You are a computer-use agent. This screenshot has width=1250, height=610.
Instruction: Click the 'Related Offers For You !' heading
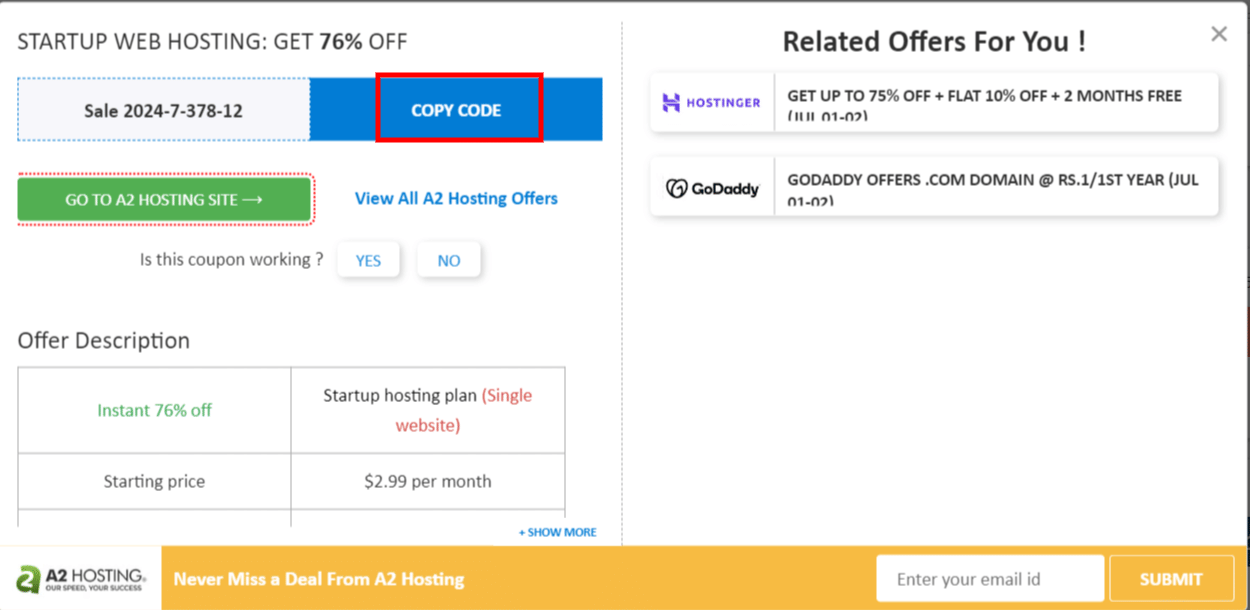click(x=933, y=42)
